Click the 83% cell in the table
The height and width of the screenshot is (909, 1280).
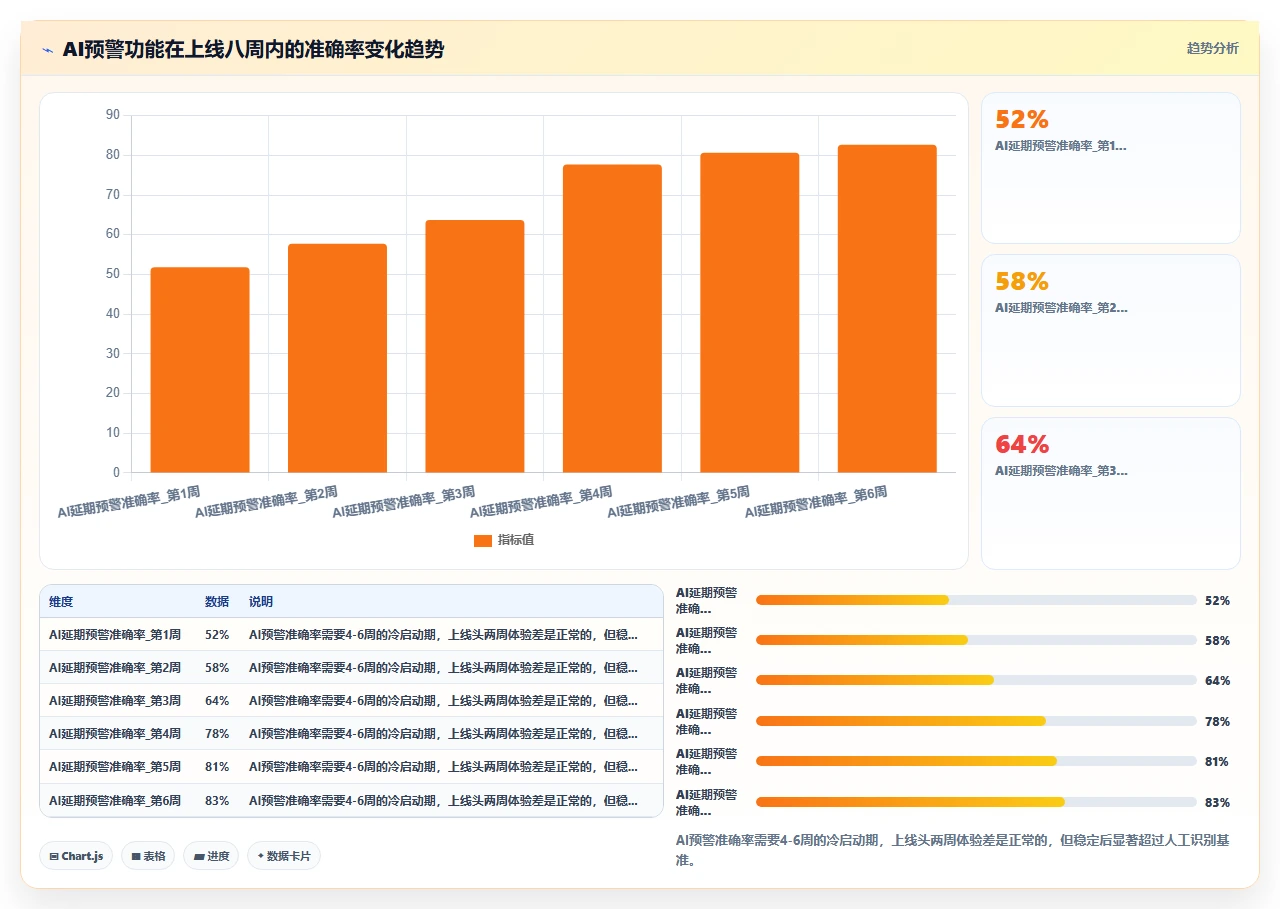tap(217, 800)
